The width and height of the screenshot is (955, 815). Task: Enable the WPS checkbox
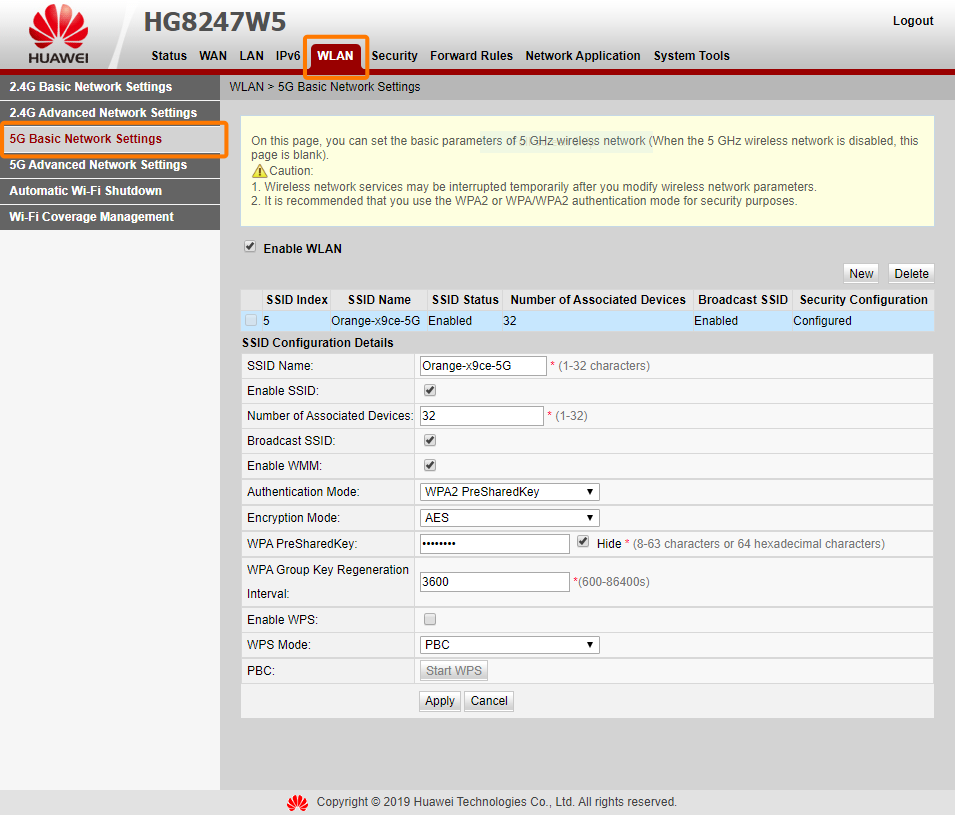pos(430,619)
